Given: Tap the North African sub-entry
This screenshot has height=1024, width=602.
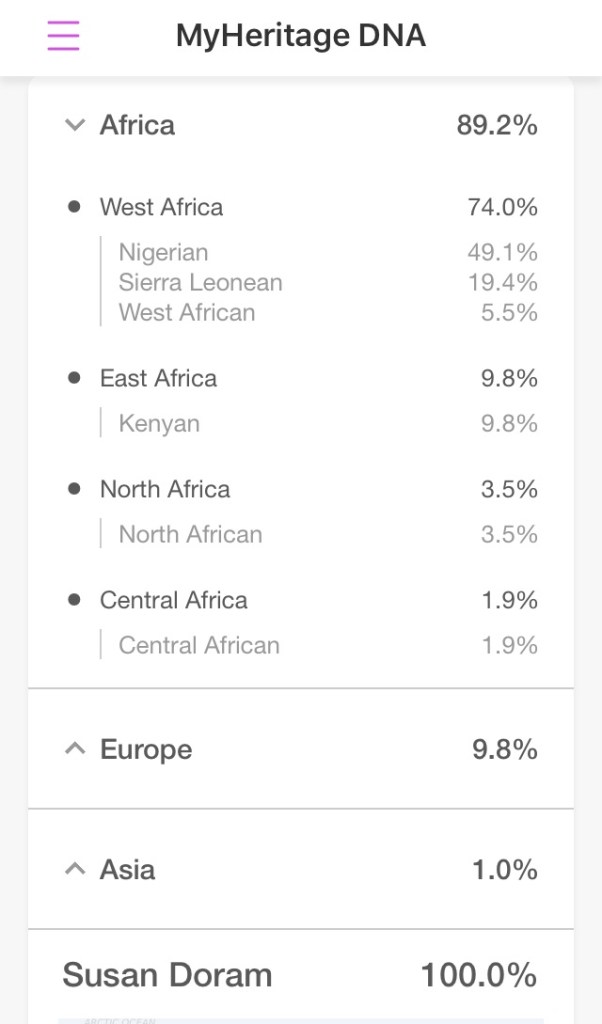Looking at the screenshot, I should click(190, 534).
